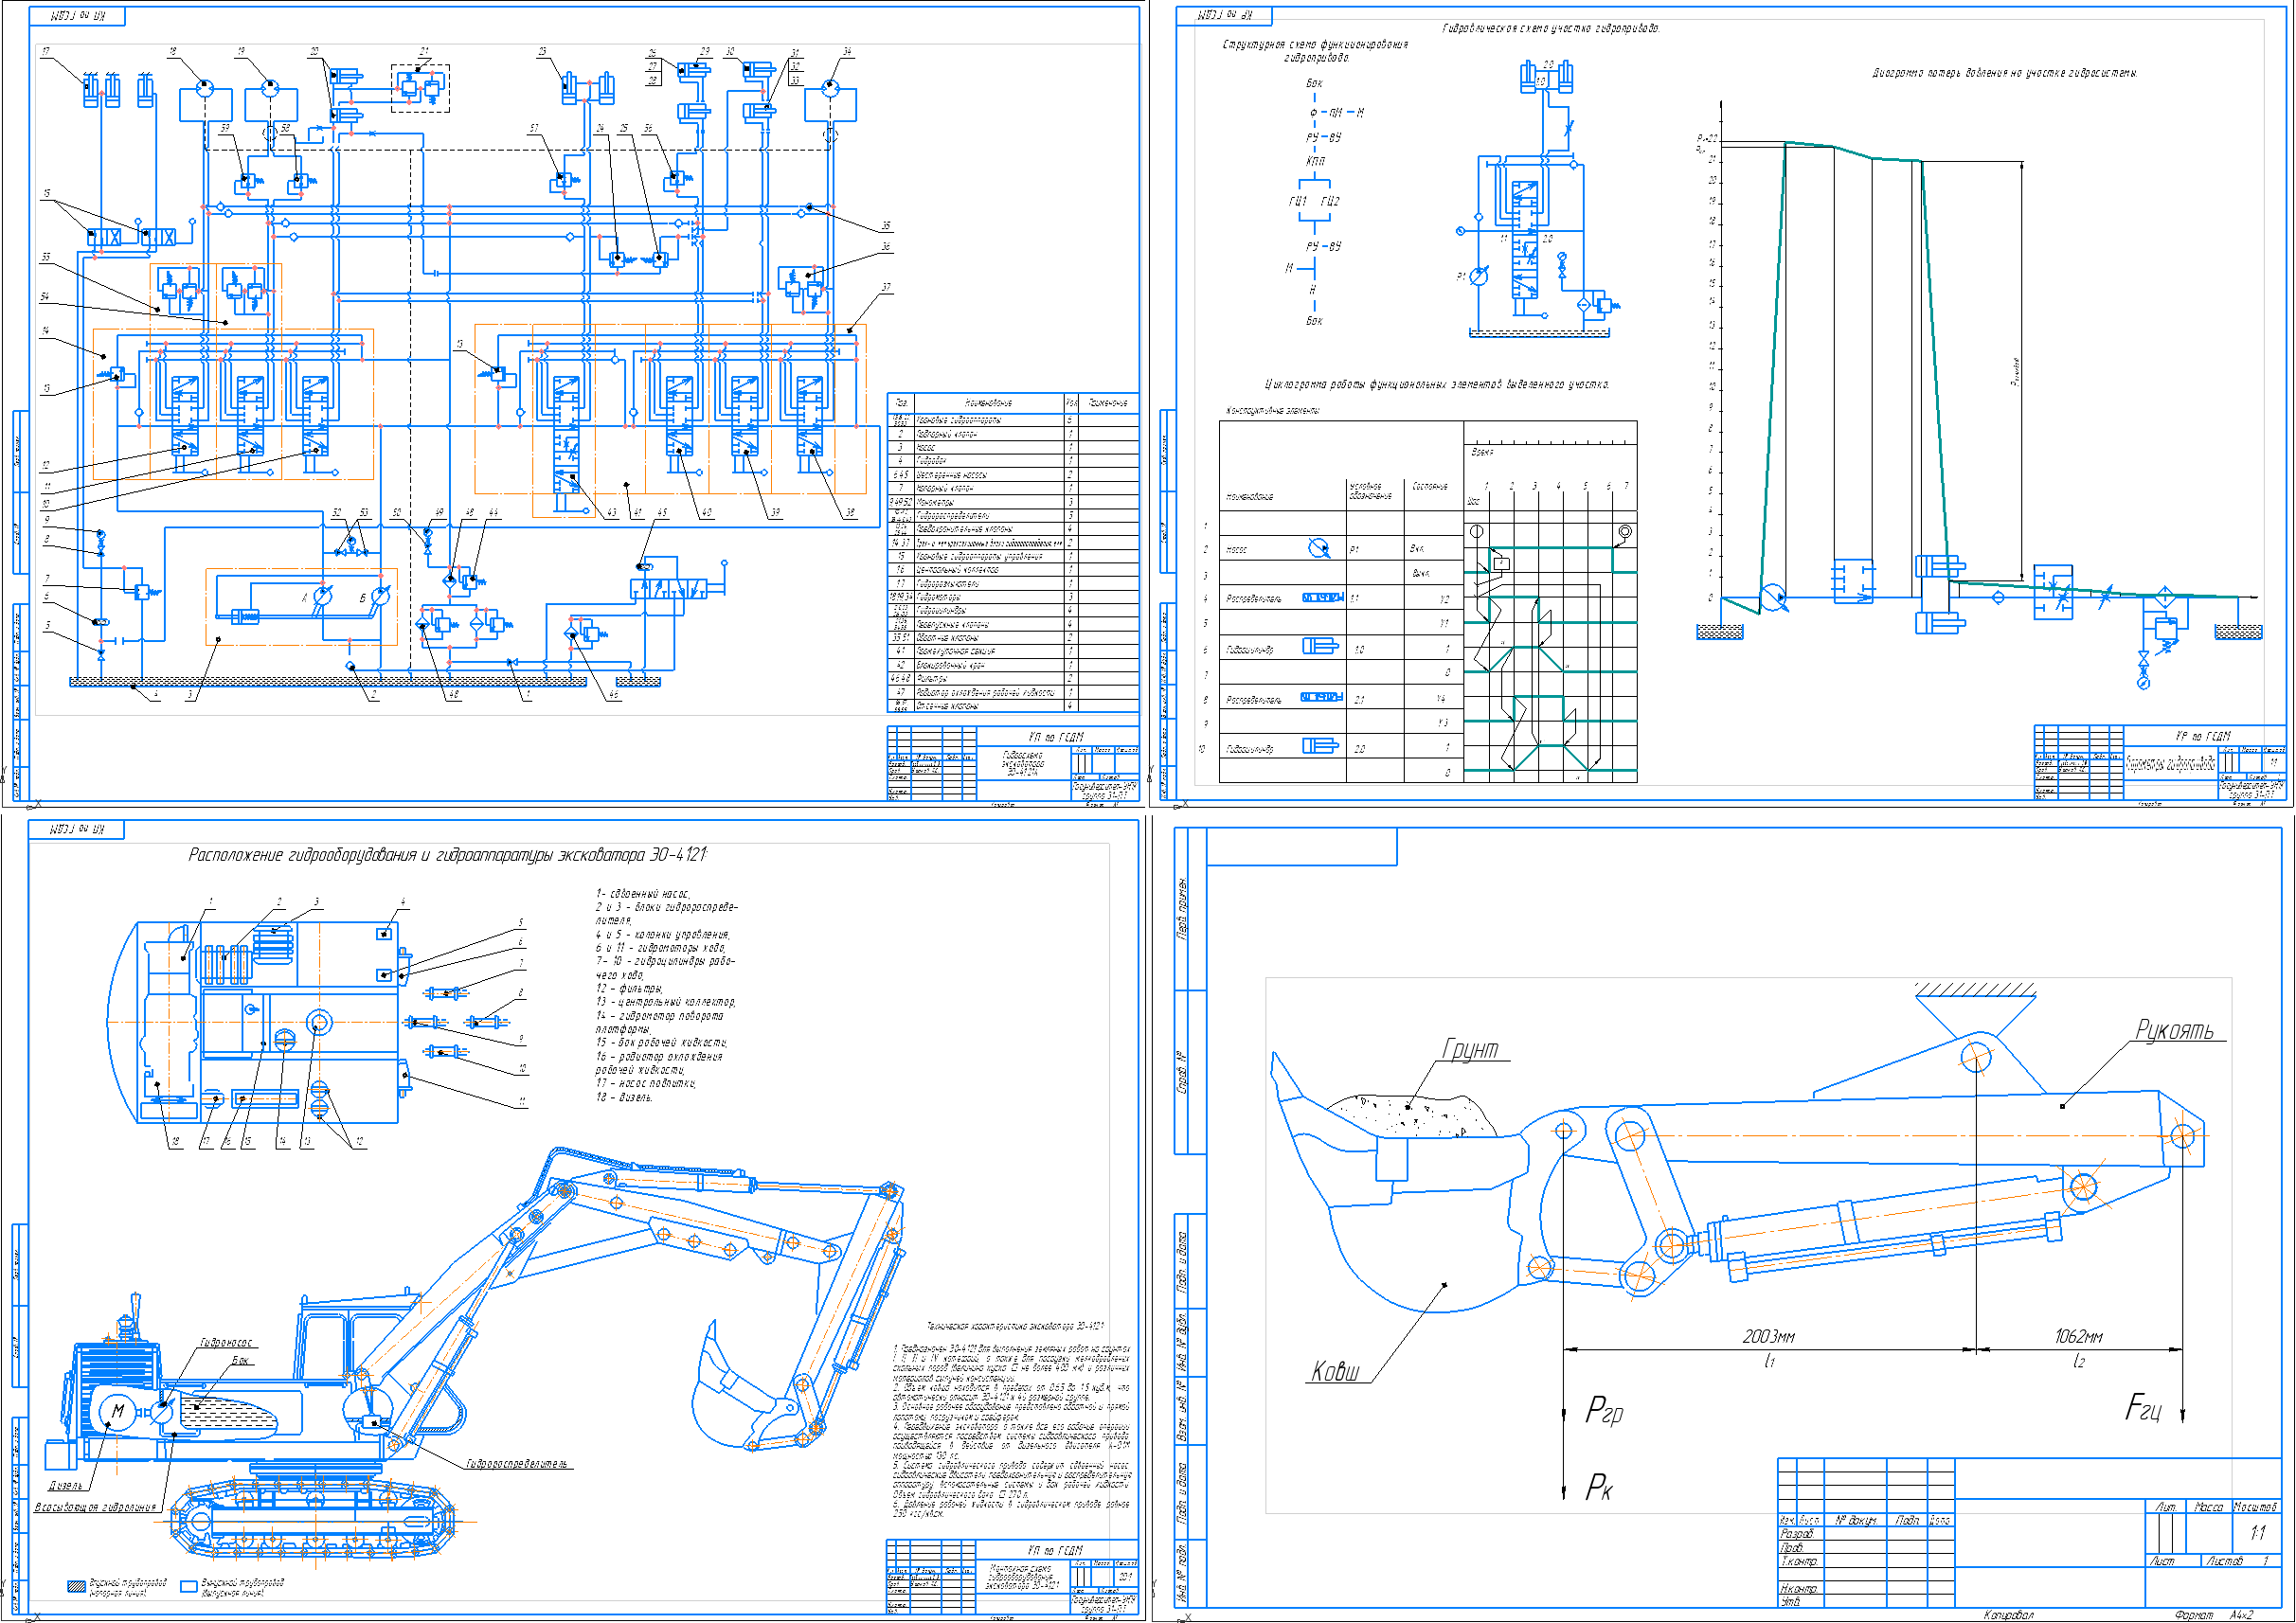Click the "1:1" scale value on bucket sheet
The height and width of the screenshot is (1623, 2296).
[2257, 1533]
